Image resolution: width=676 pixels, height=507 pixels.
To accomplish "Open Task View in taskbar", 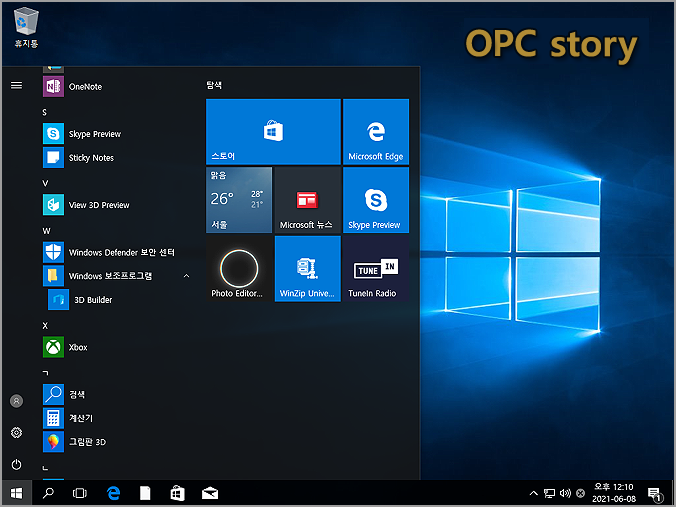I will tap(80, 493).
